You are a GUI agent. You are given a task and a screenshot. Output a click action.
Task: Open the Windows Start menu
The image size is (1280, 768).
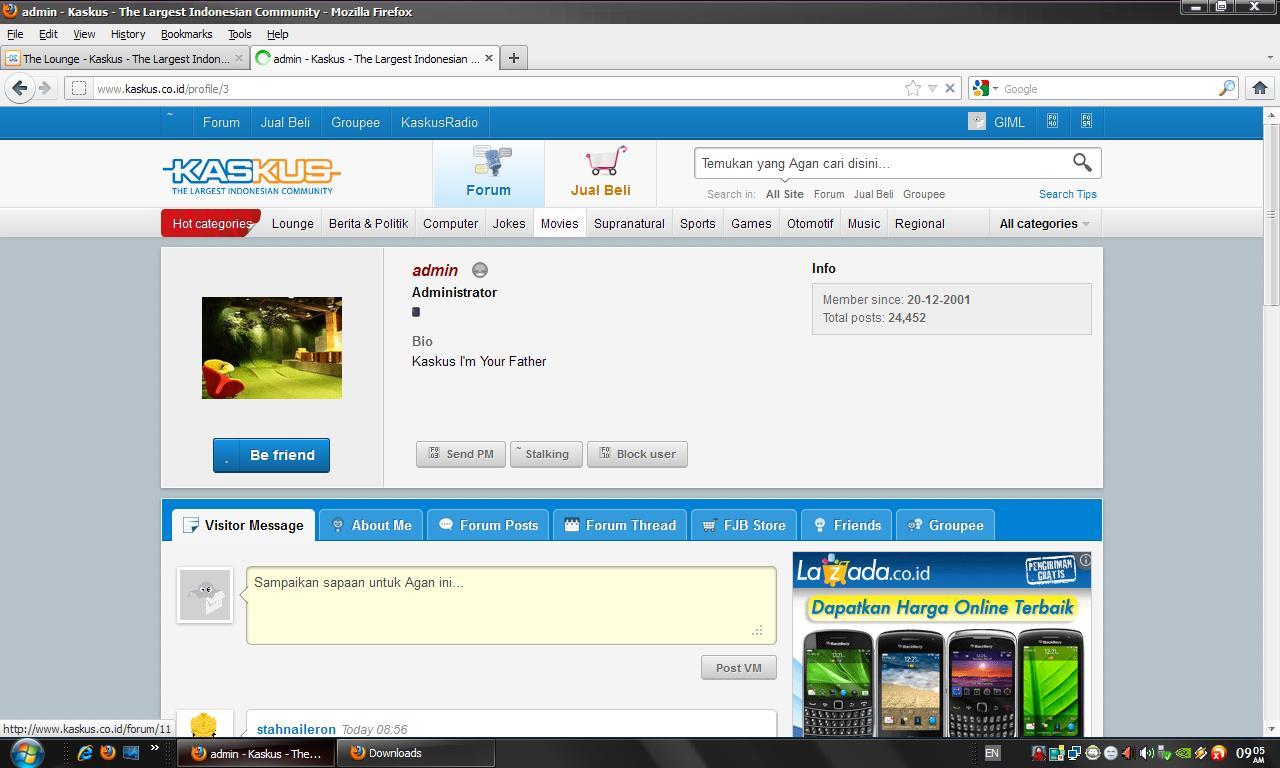[x=25, y=753]
